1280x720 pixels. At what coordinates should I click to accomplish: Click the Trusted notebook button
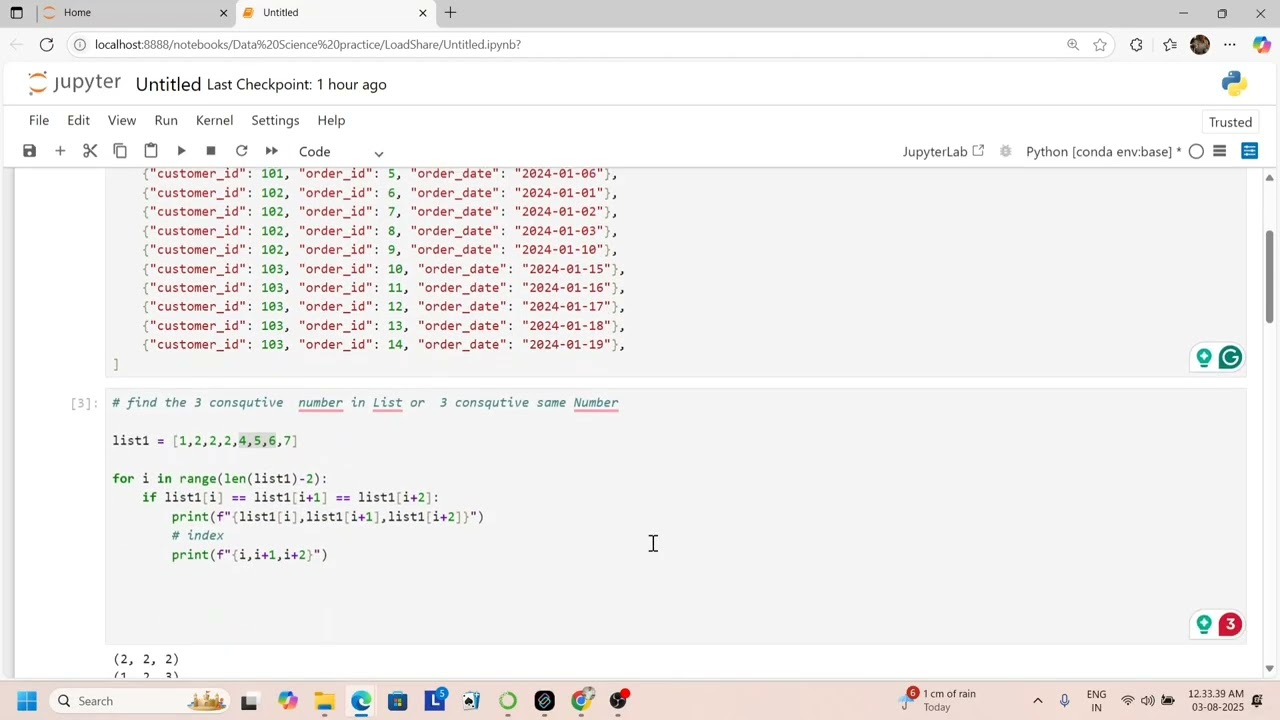click(x=1230, y=122)
